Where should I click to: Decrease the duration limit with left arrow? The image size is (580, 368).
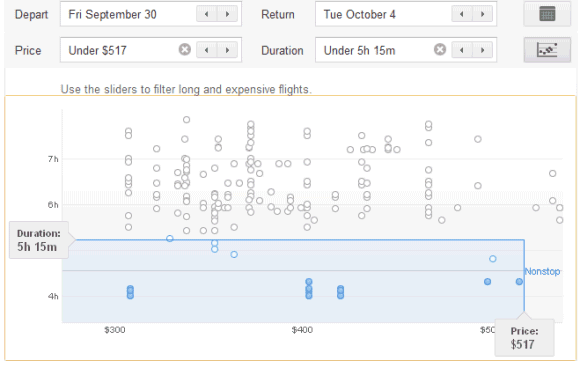462,50
